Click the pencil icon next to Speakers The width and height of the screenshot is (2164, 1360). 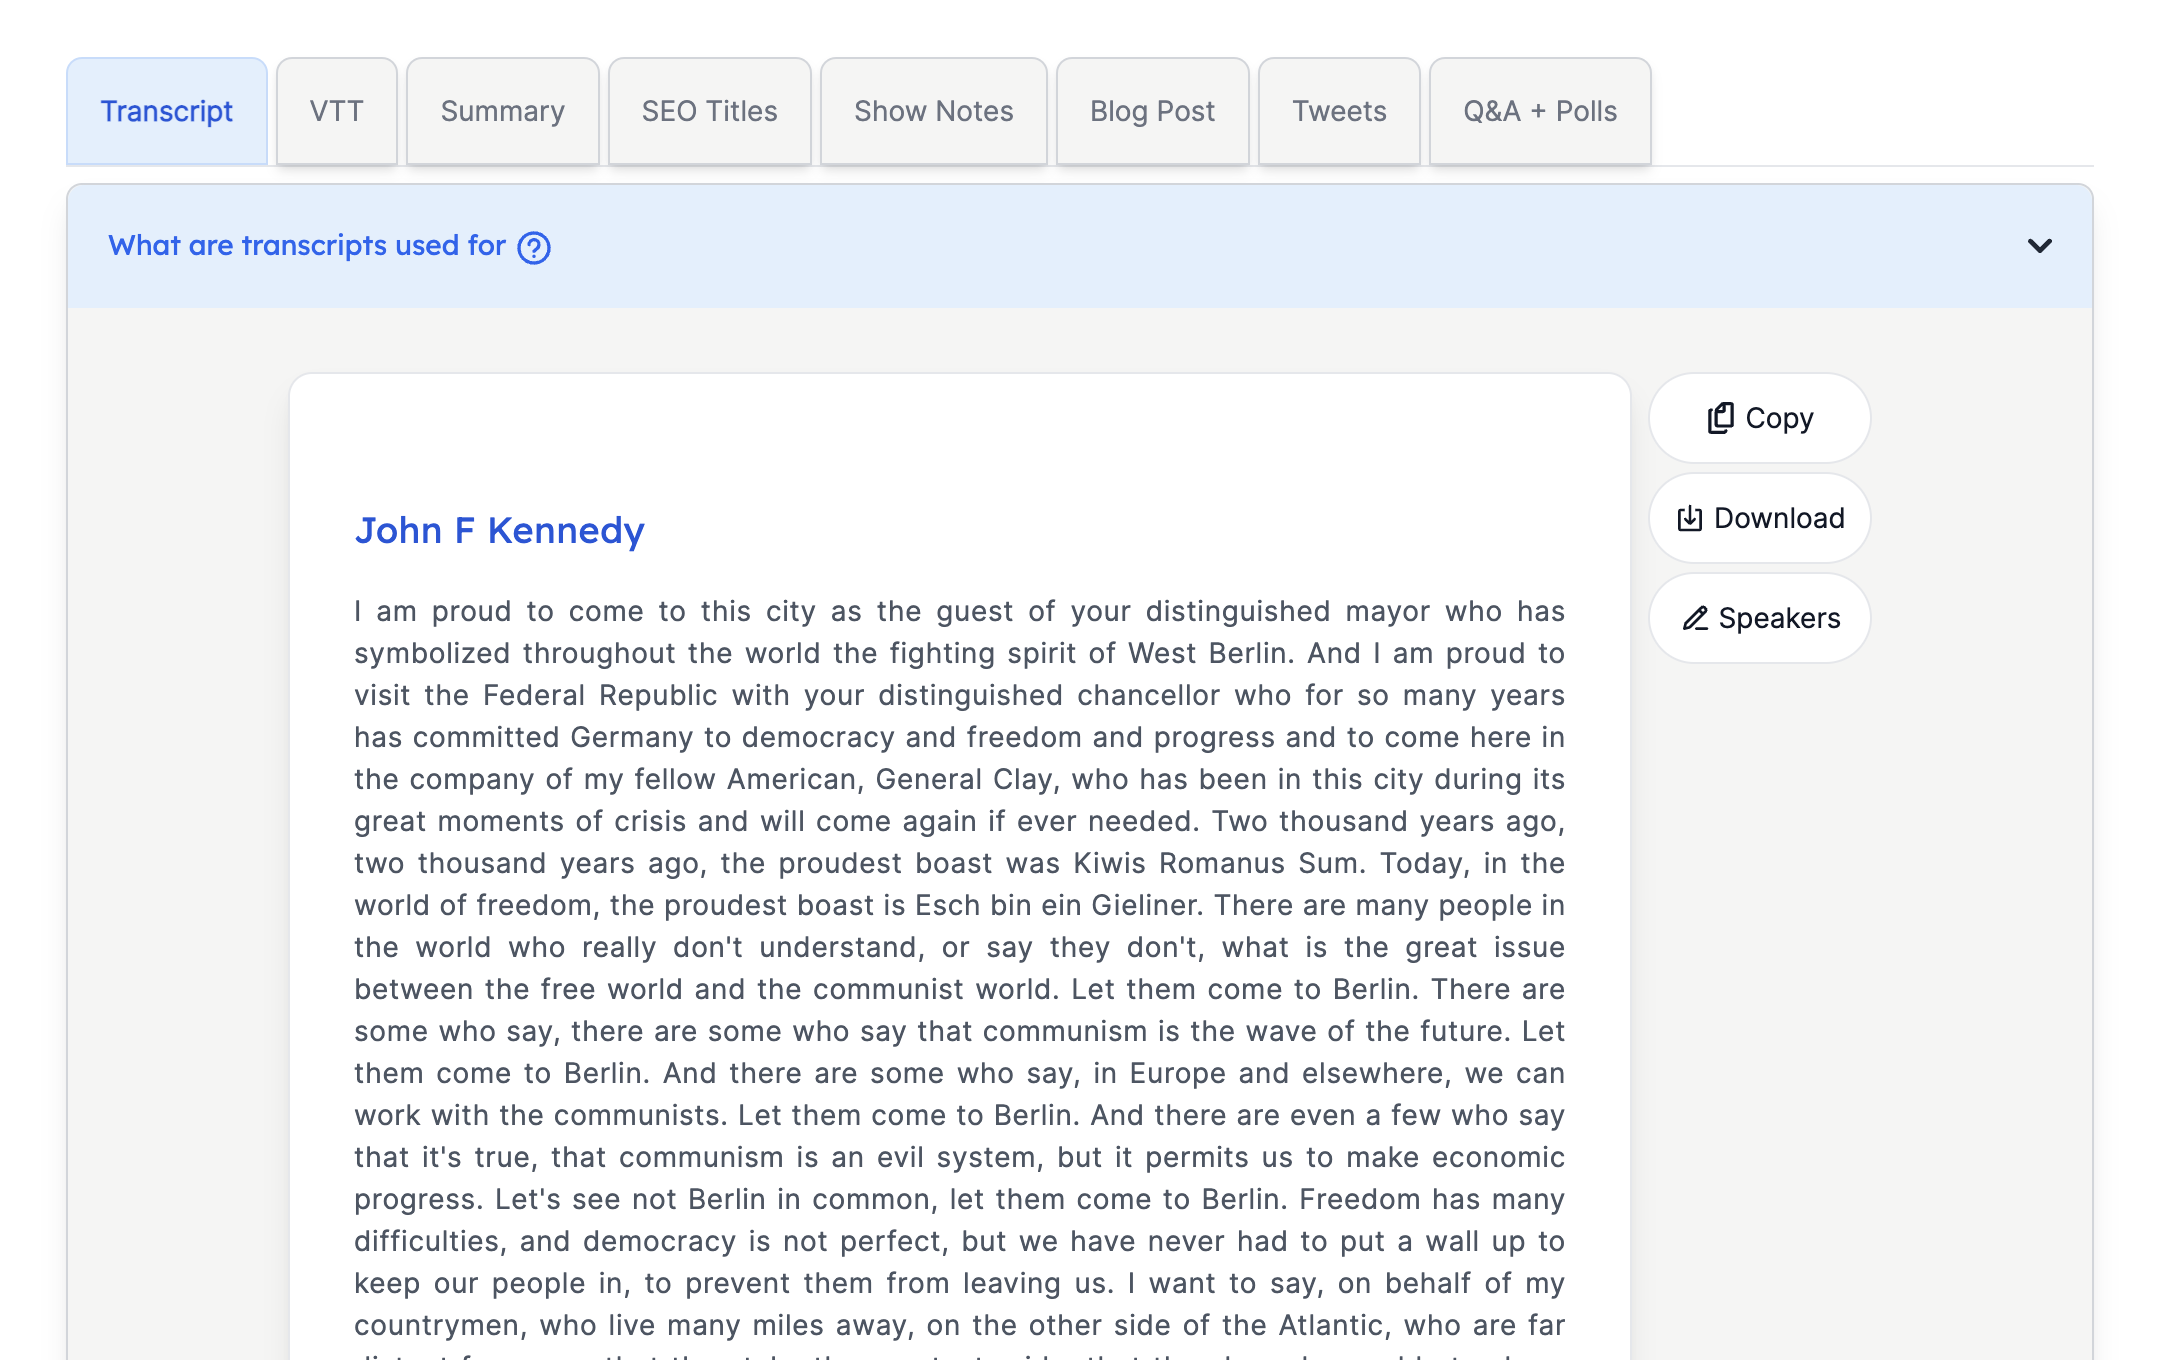[1695, 618]
